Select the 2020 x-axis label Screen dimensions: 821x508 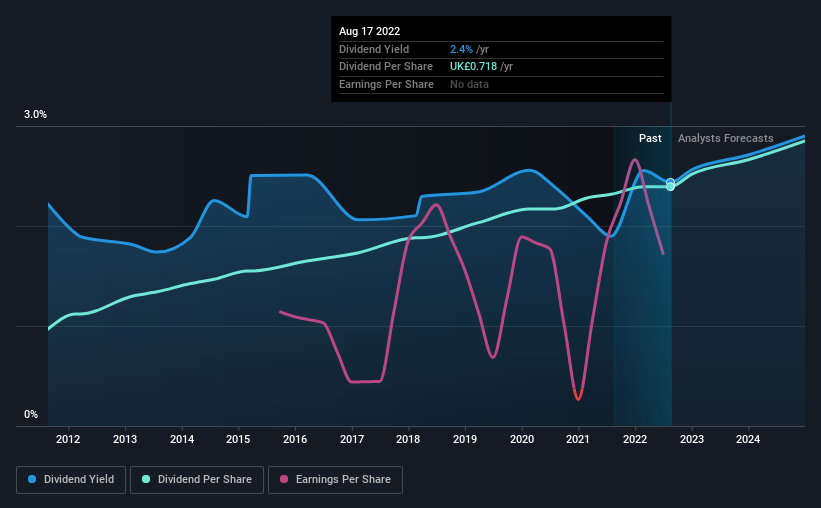(x=522, y=439)
